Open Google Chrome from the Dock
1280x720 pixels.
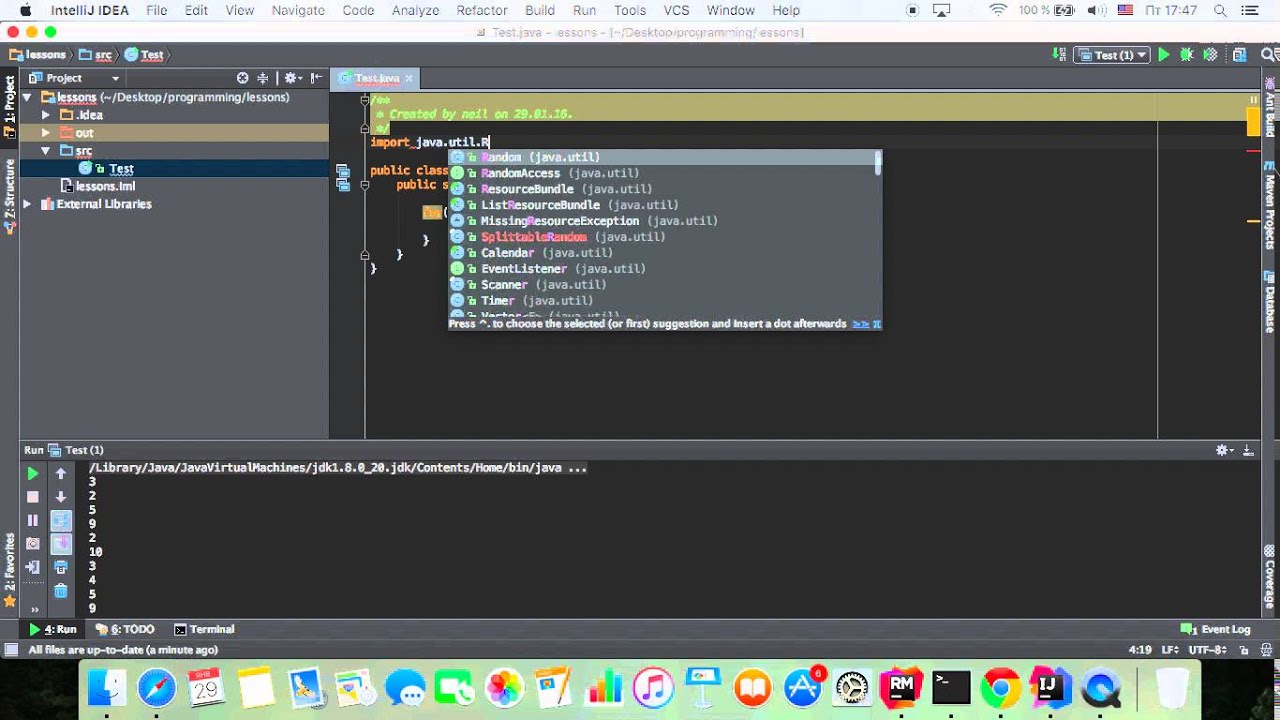tap(1000, 688)
